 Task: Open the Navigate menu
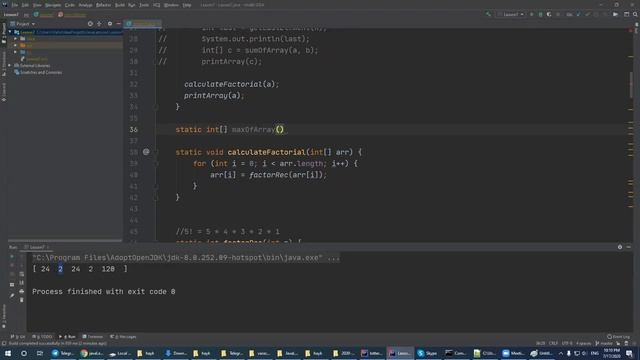pyautogui.click(x=53, y=5)
